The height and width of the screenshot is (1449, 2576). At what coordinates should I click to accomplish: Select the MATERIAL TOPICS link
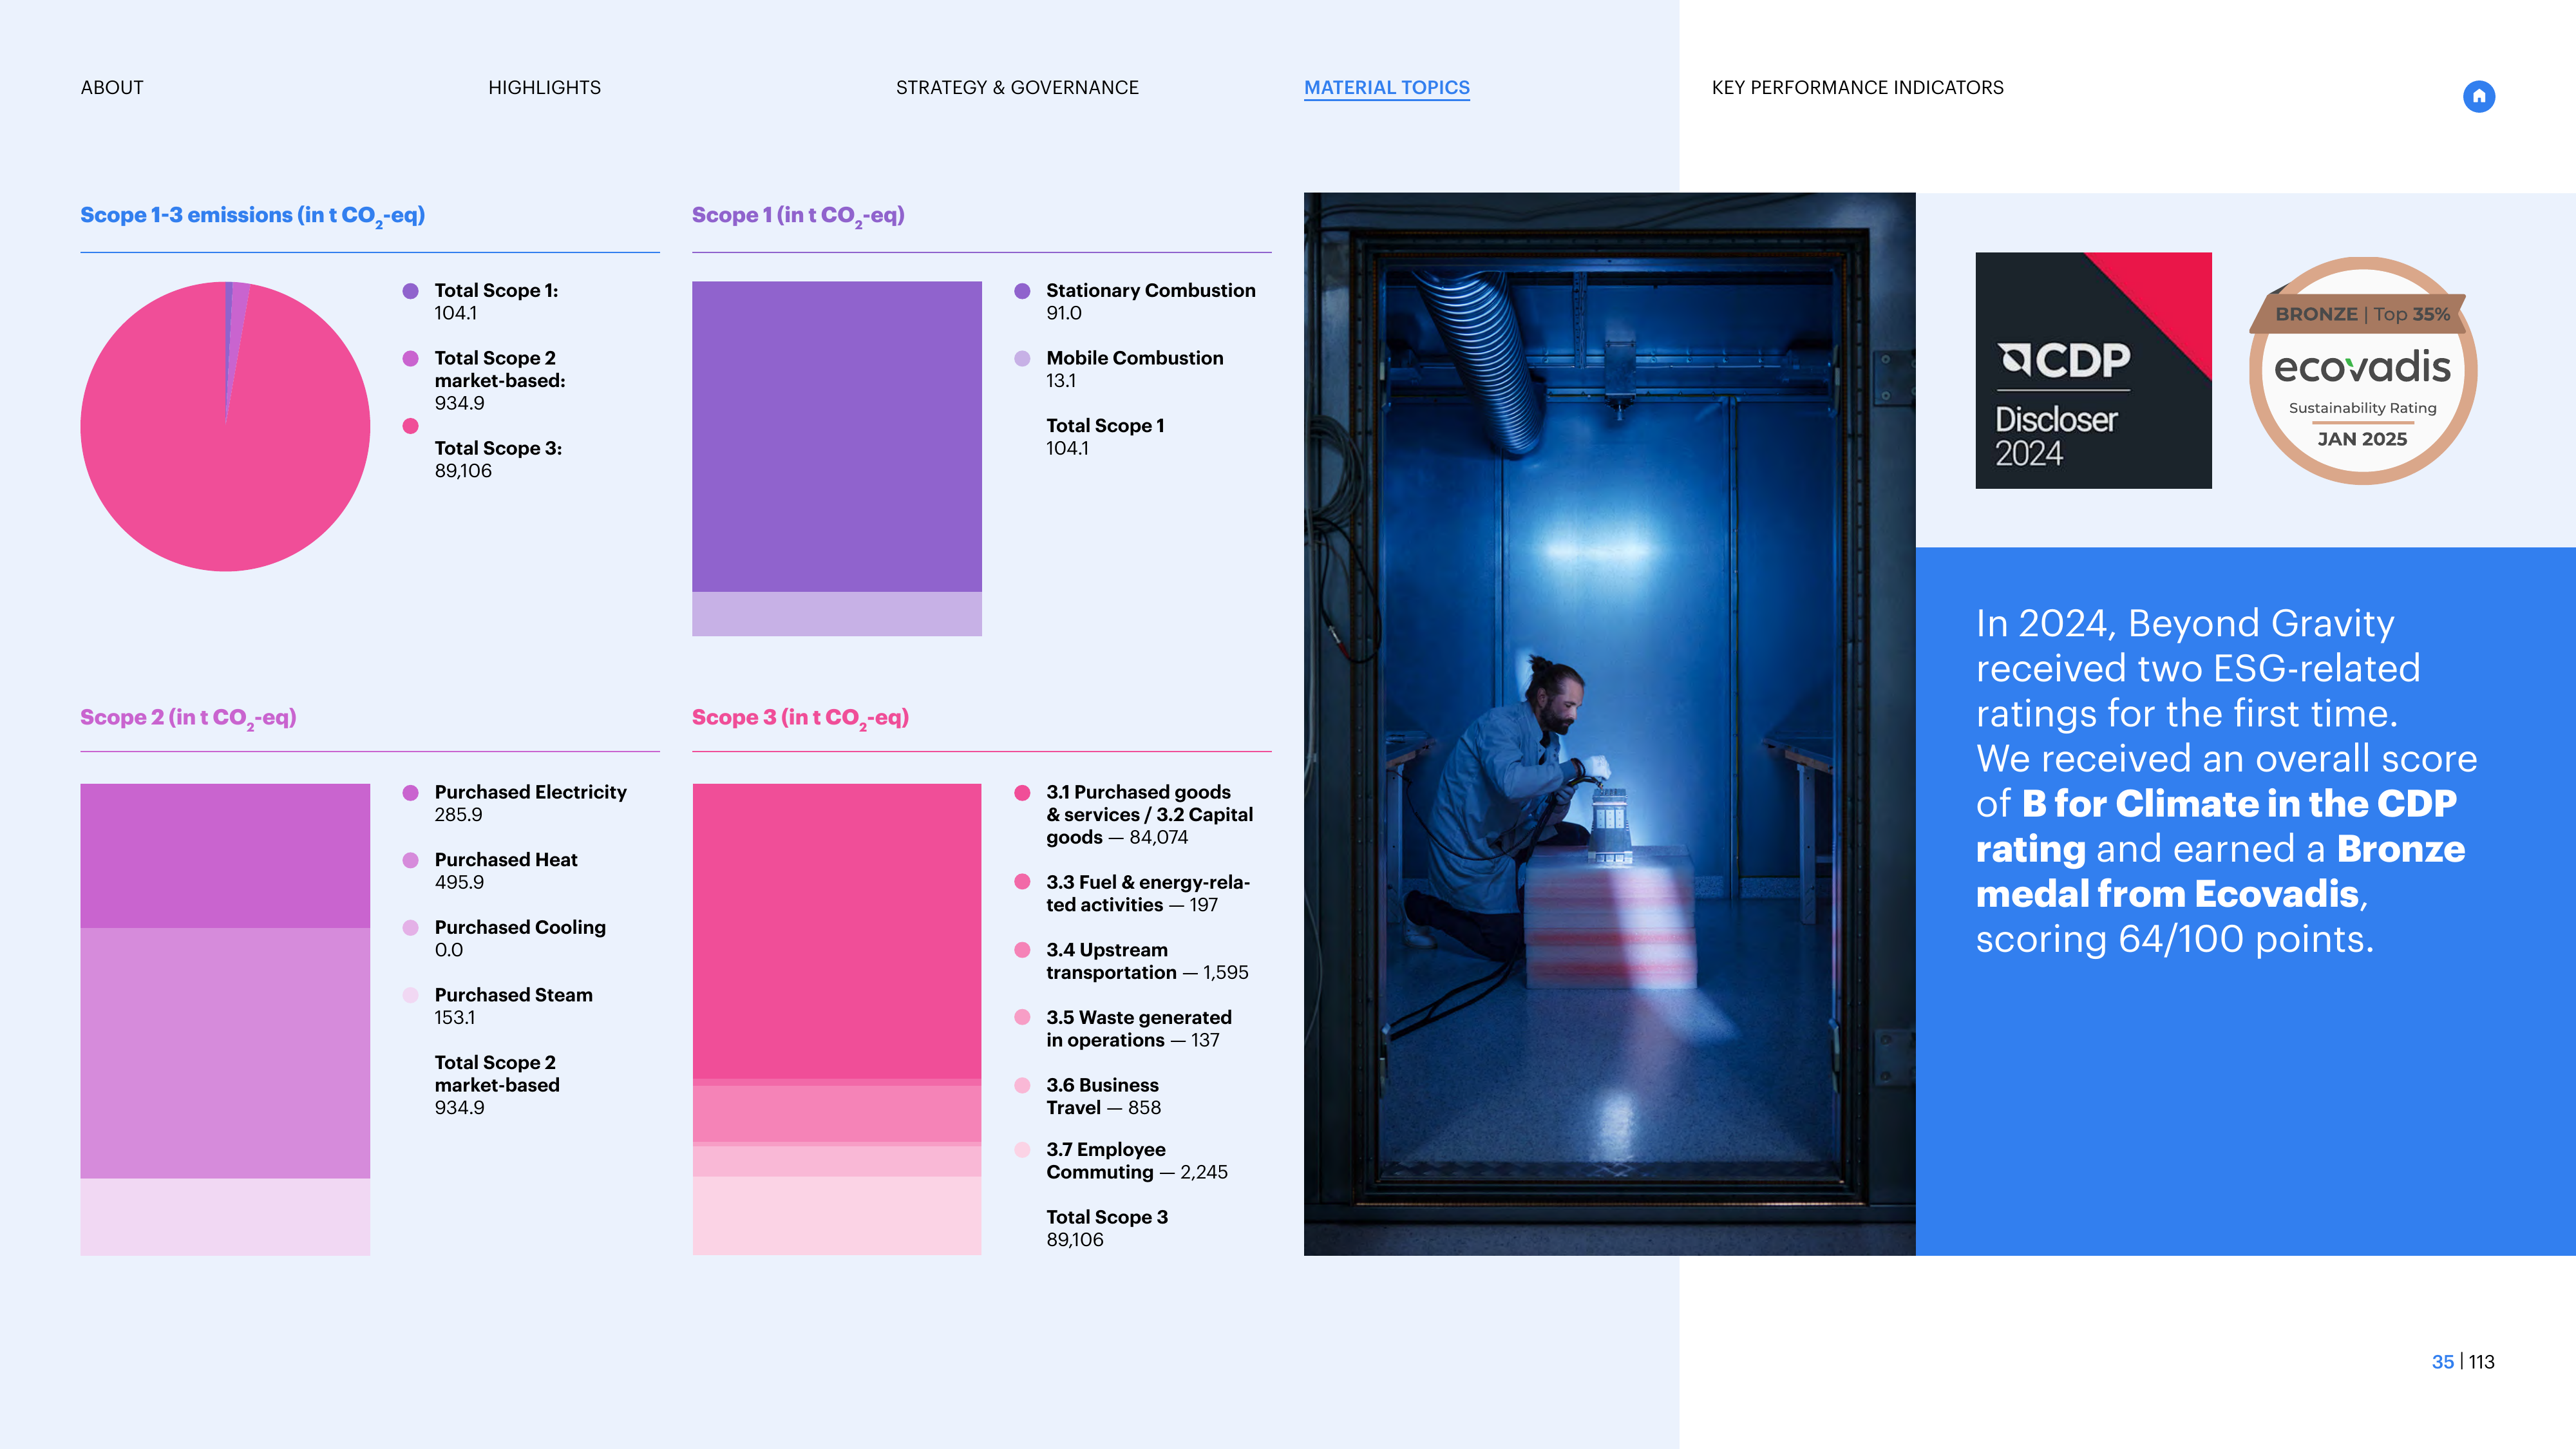tap(1387, 88)
